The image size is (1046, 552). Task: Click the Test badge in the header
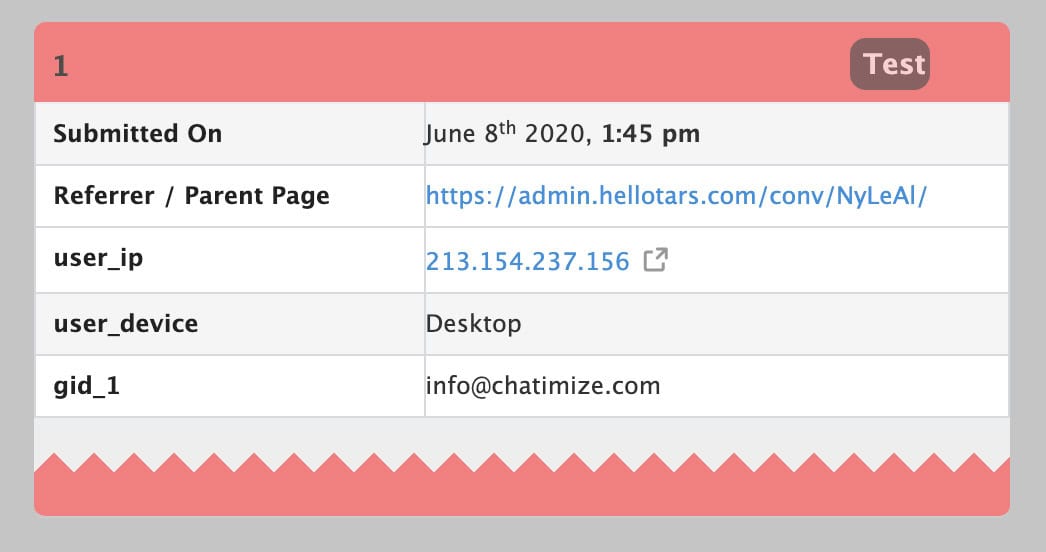point(889,64)
